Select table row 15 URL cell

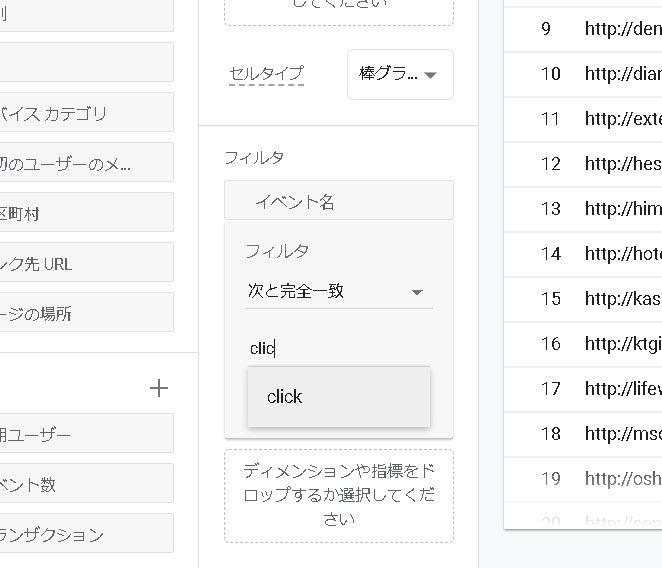click(x=622, y=298)
